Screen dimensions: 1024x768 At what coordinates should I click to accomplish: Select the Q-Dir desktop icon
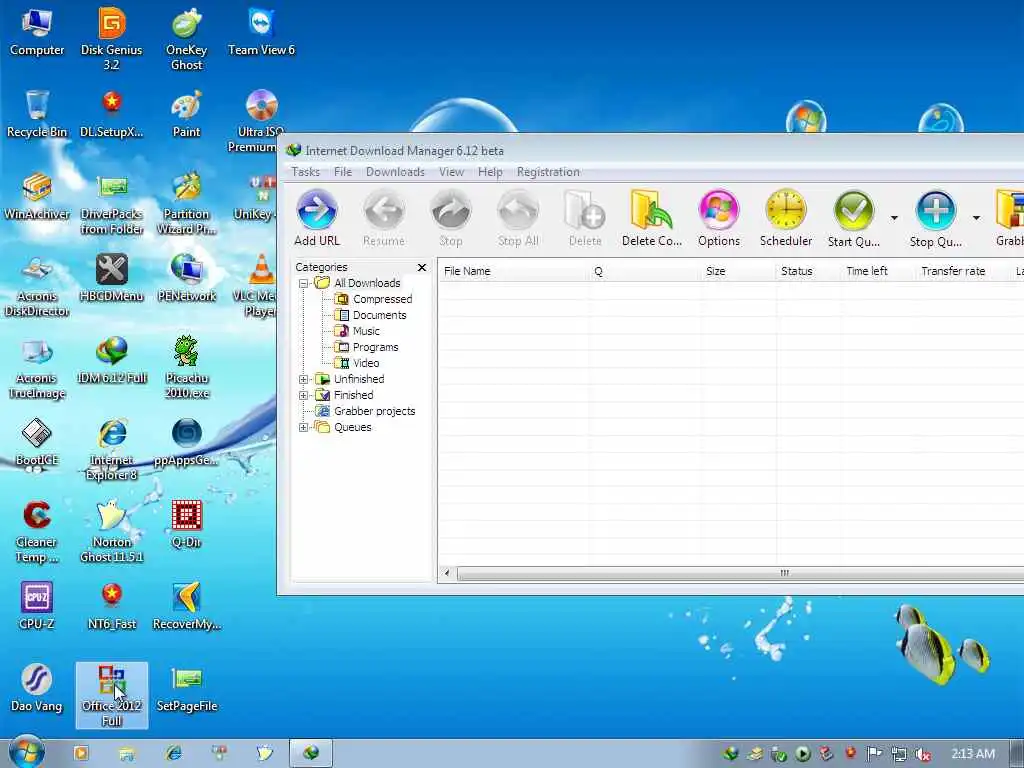pos(187,524)
